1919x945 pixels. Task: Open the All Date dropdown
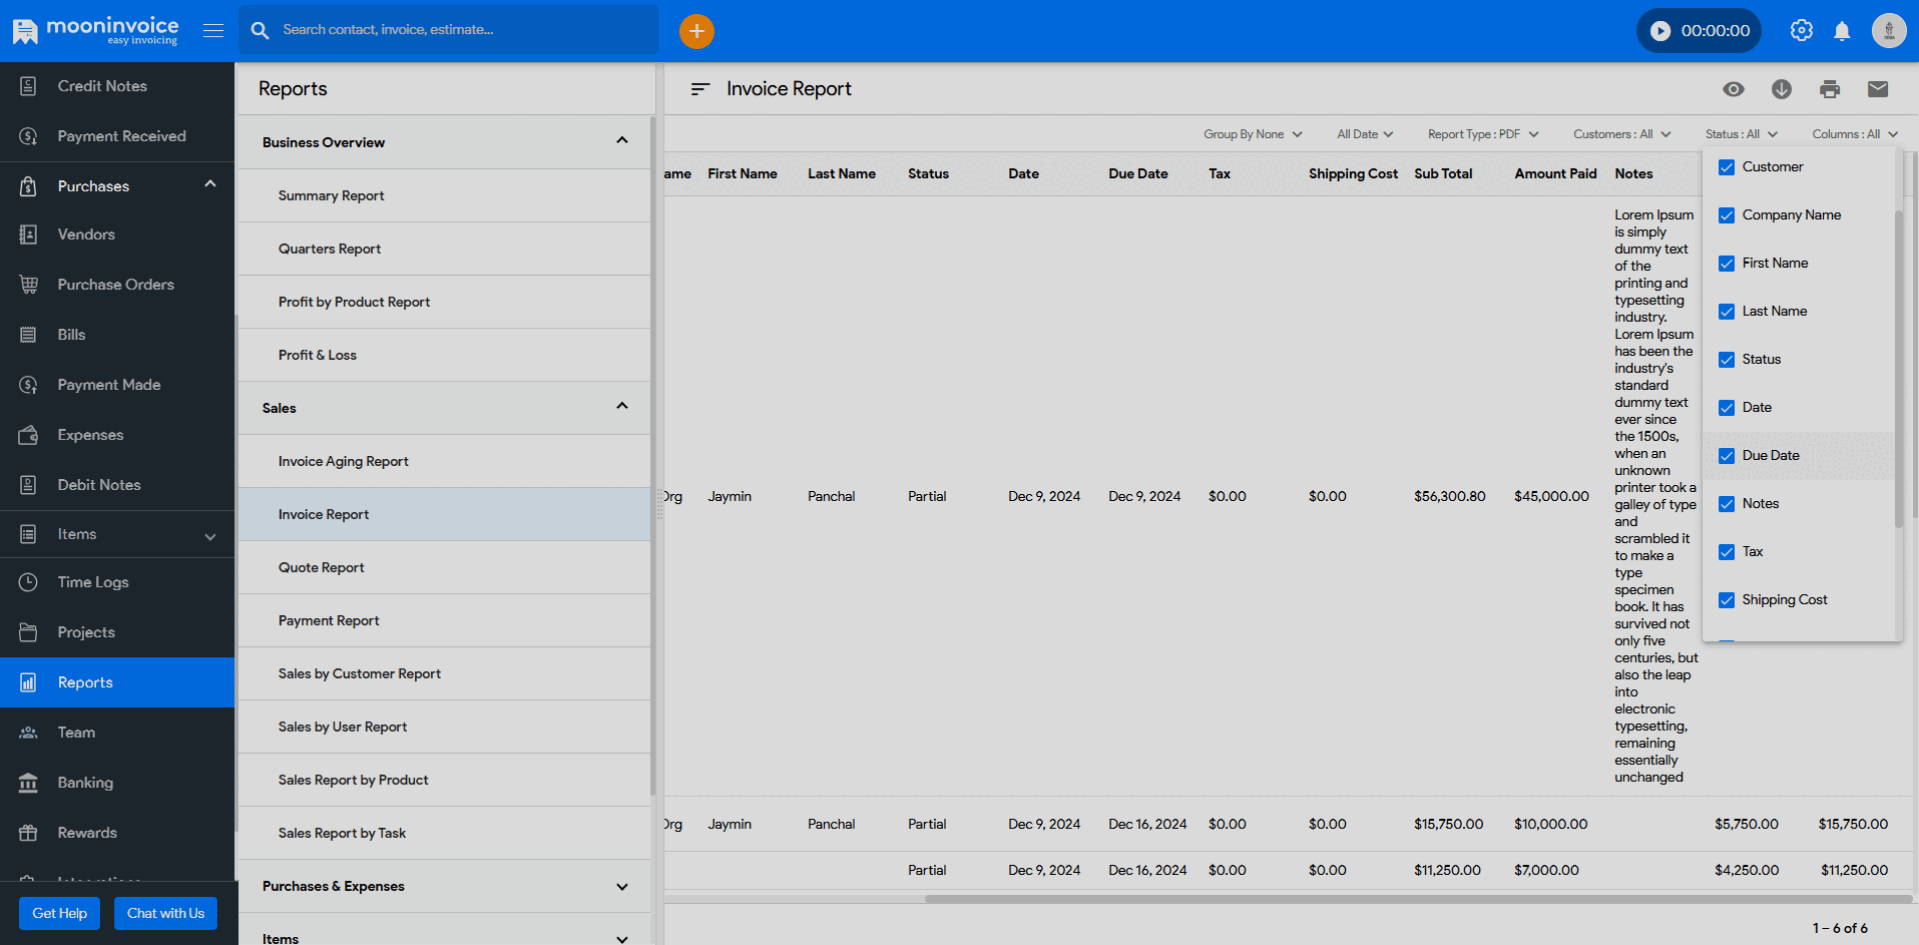tap(1365, 134)
